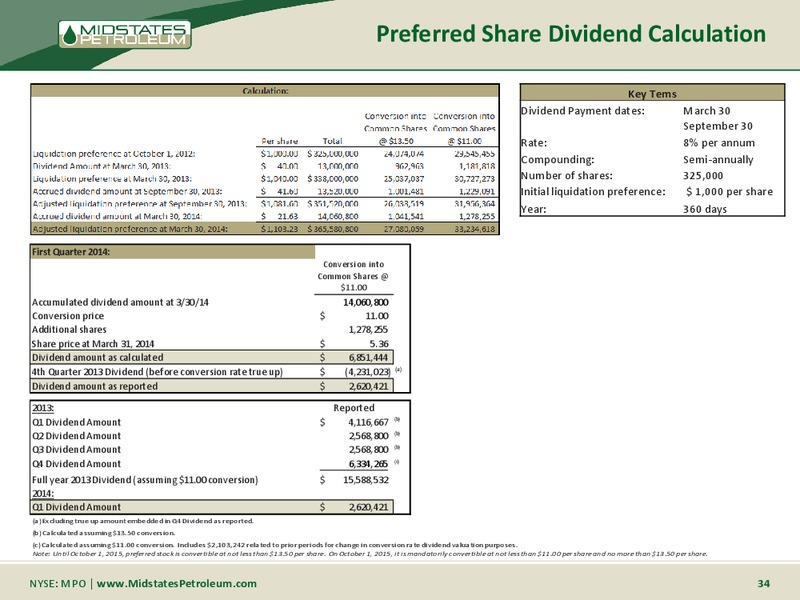
Task: Click the '$1,103.23' per share value
Action: click(x=279, y=229)
